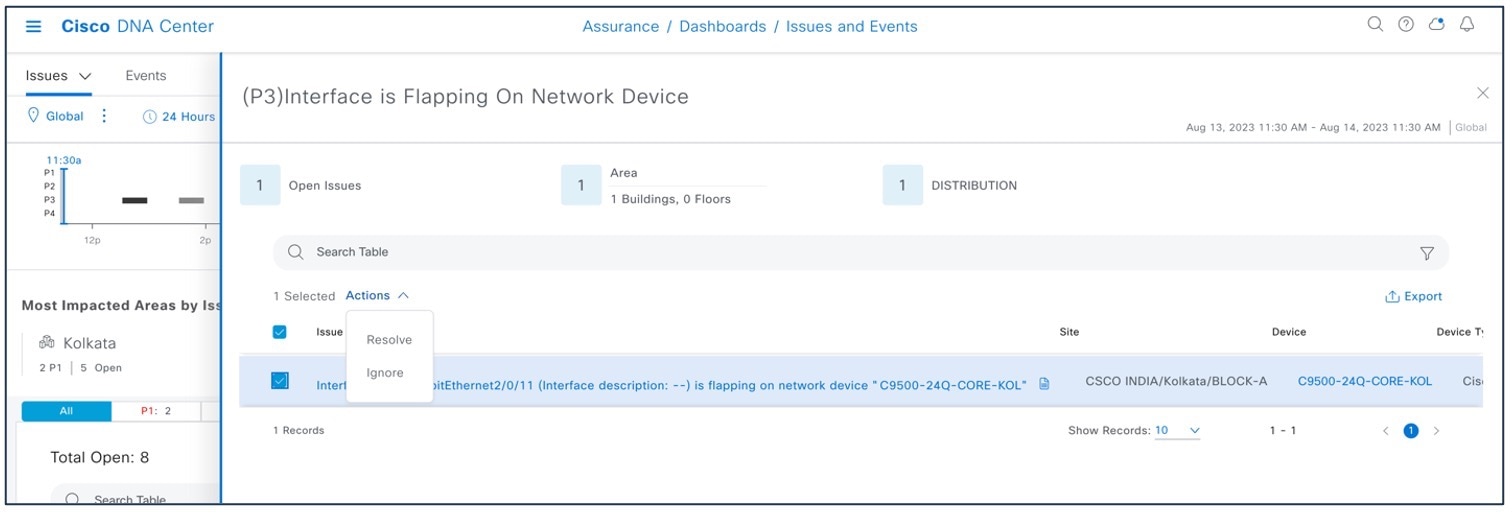This screenshot has width=1512, height=514.
Task: Click the Issues and Events breadcrumb
Action: click(x=851, y=27)
